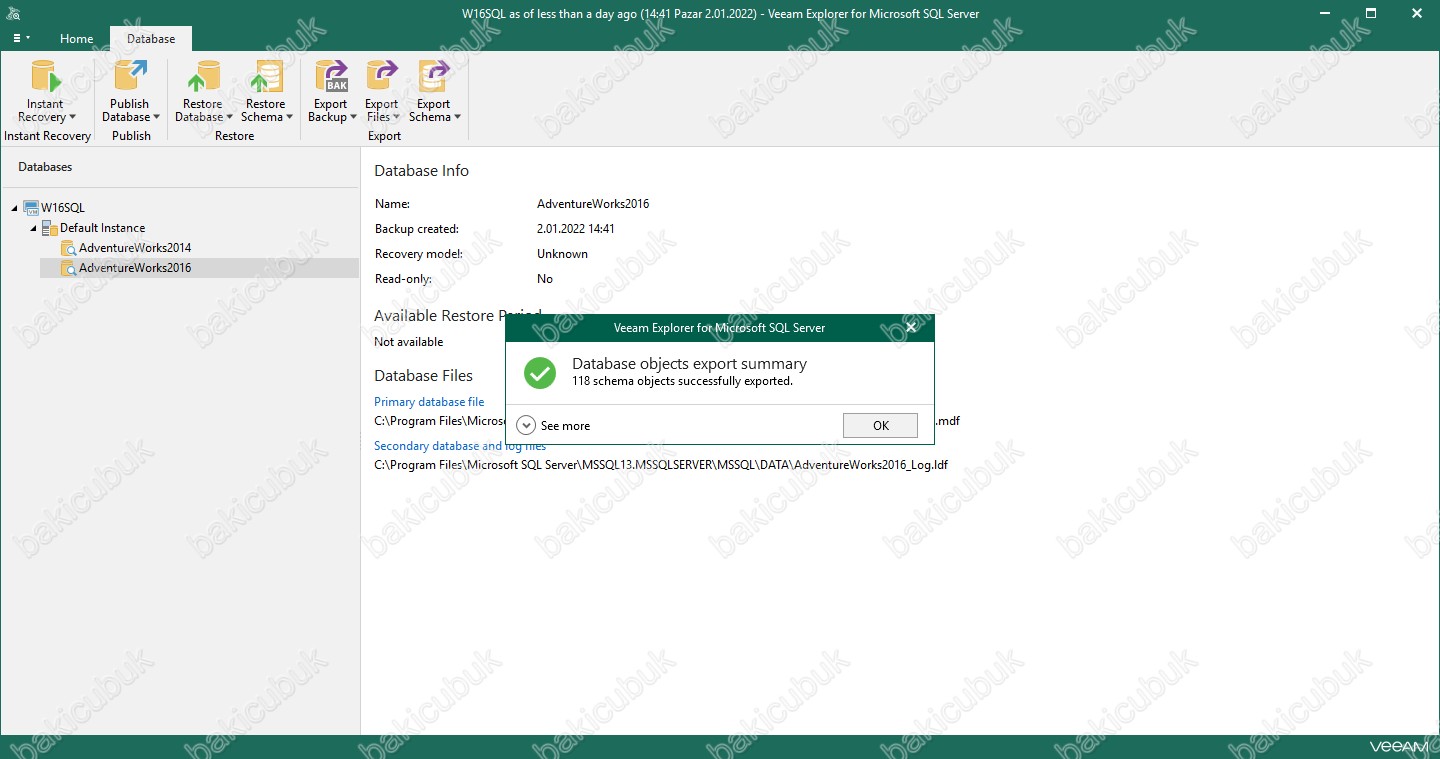
Task: Click the Veeam logo in status bar
Action: [1398, 747]
